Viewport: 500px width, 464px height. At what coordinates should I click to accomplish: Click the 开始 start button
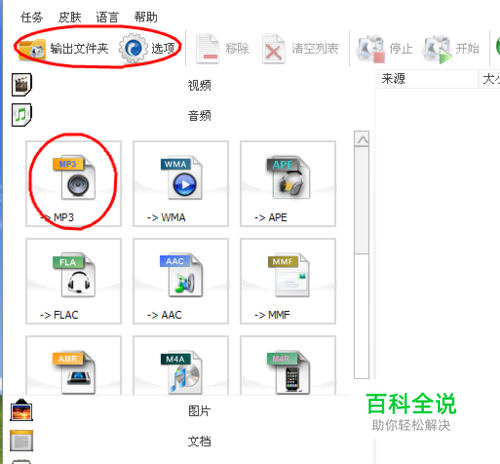[451, 49]
